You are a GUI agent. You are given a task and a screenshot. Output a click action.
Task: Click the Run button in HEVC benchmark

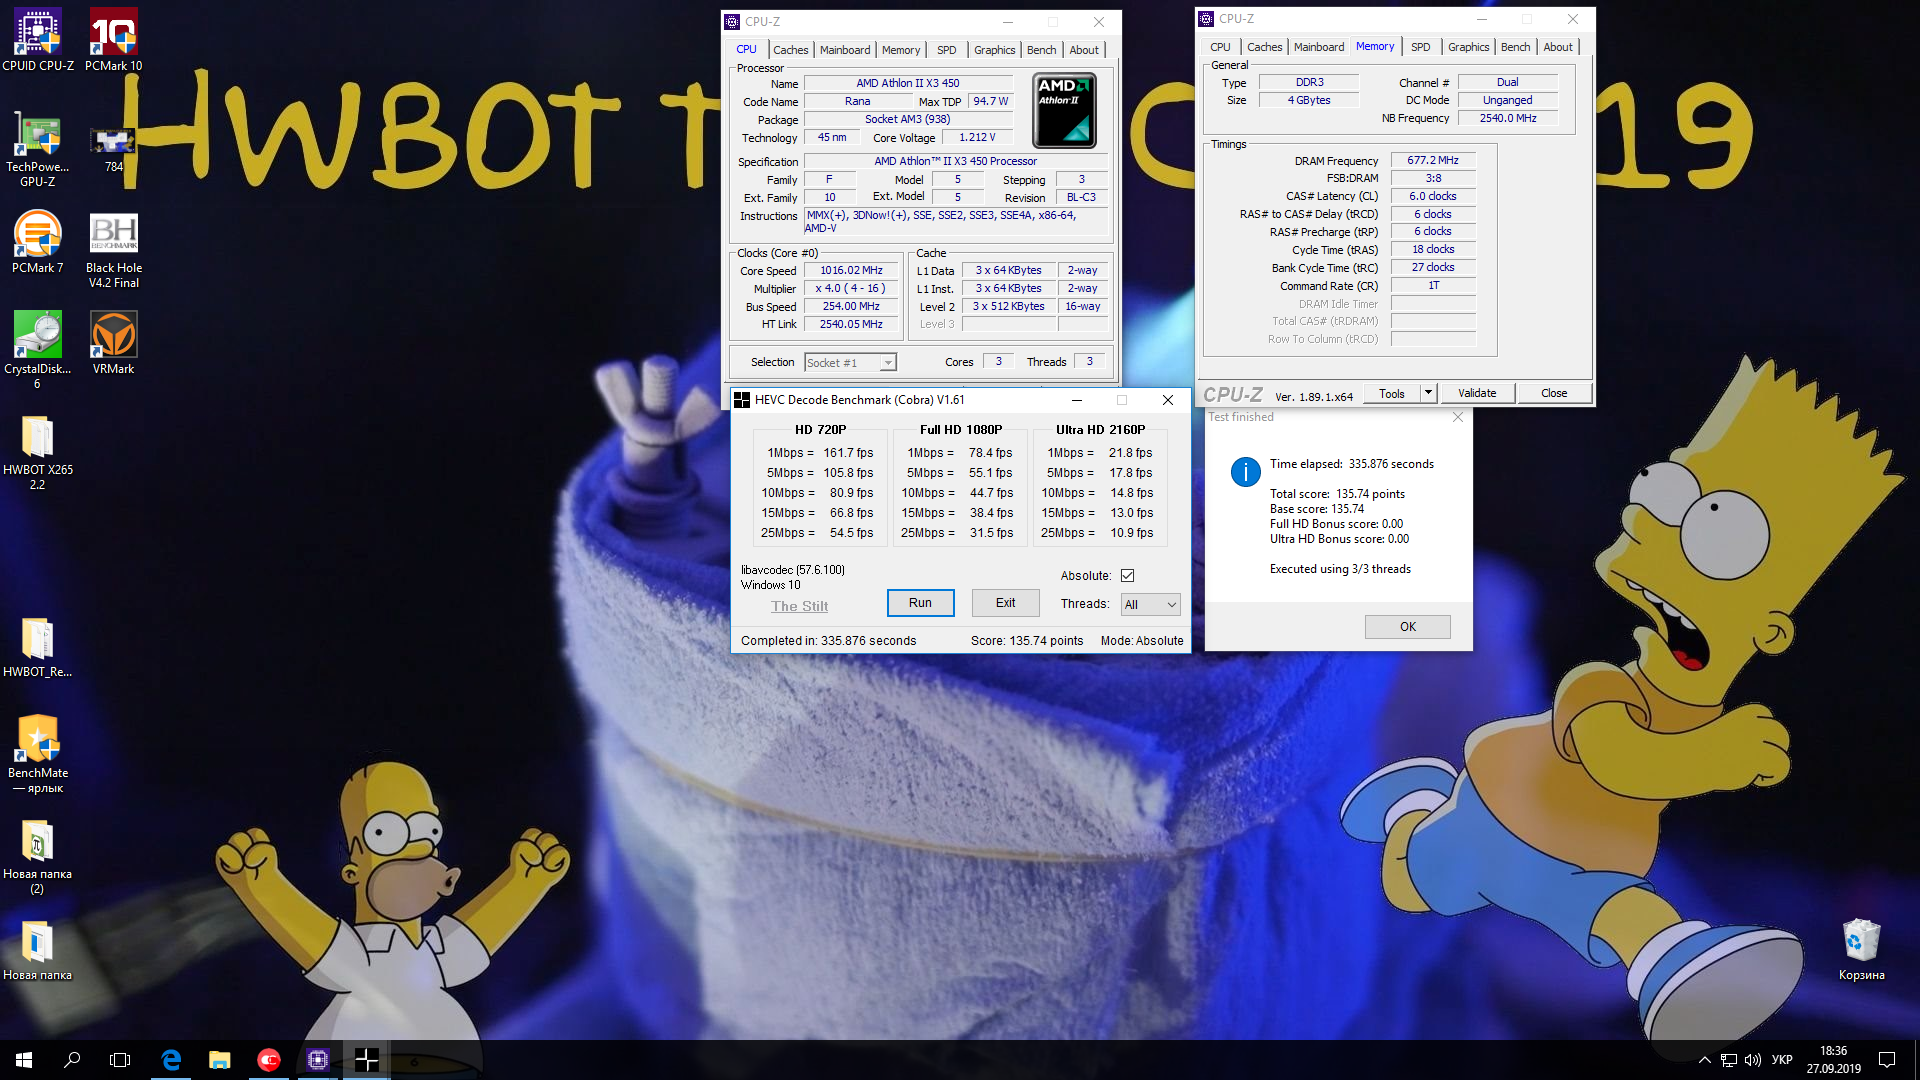pyautogui.click(x=920, y=603)
